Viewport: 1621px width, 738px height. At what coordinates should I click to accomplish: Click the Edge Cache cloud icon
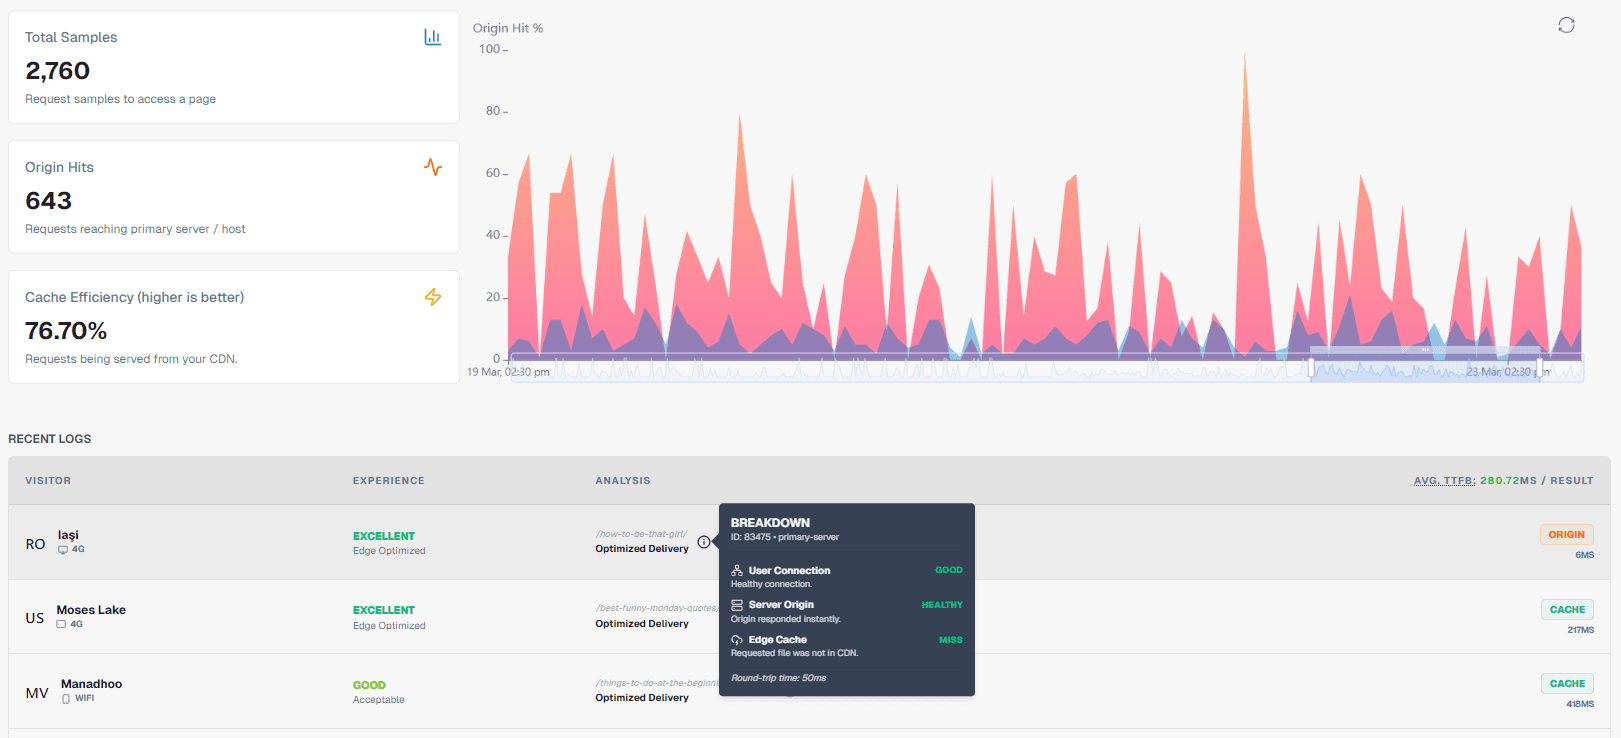[x=737, y=640]
